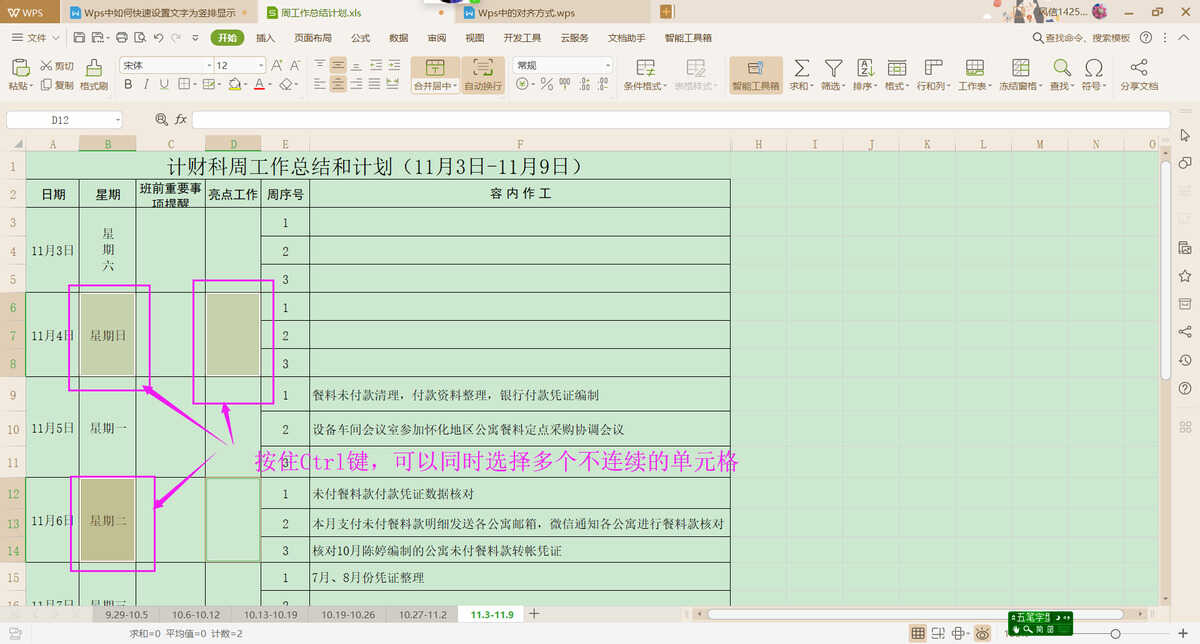Click the font color red A swatch
1200x644 pixels.
coord(258,85)
